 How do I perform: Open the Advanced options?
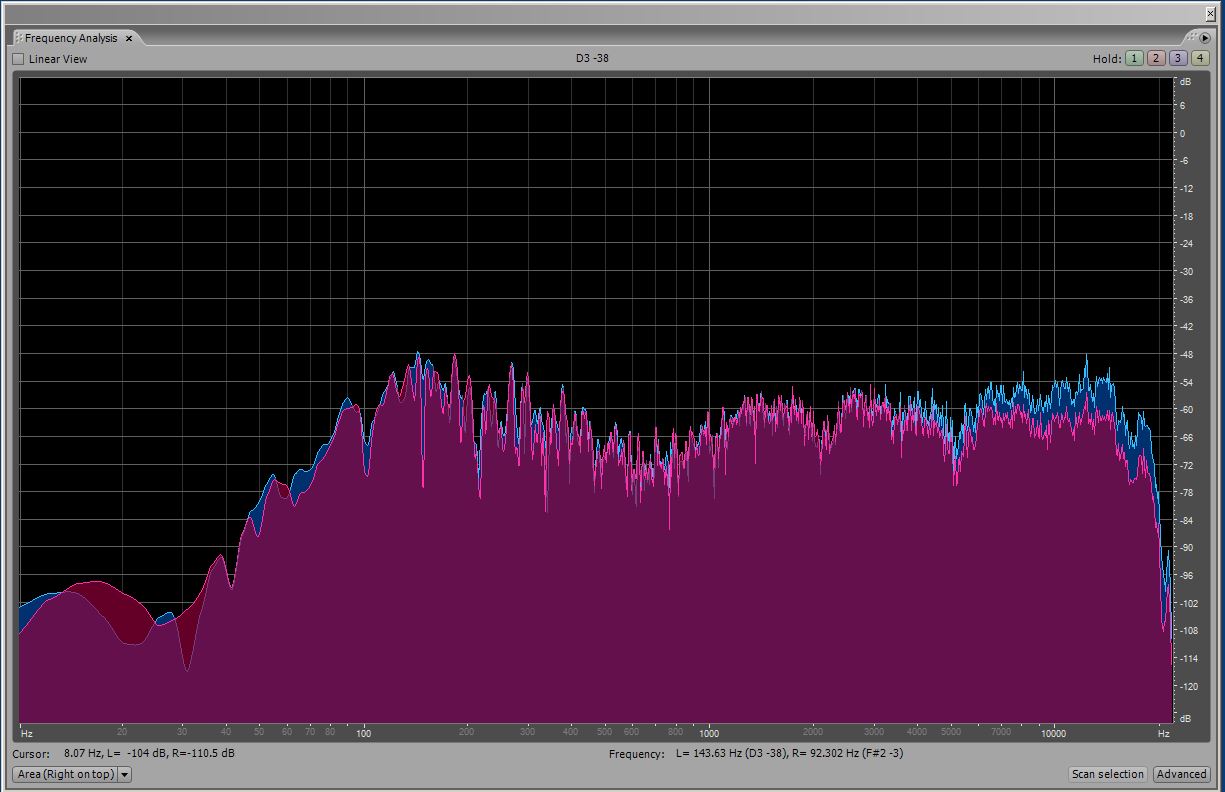[x=1181, y=774]
